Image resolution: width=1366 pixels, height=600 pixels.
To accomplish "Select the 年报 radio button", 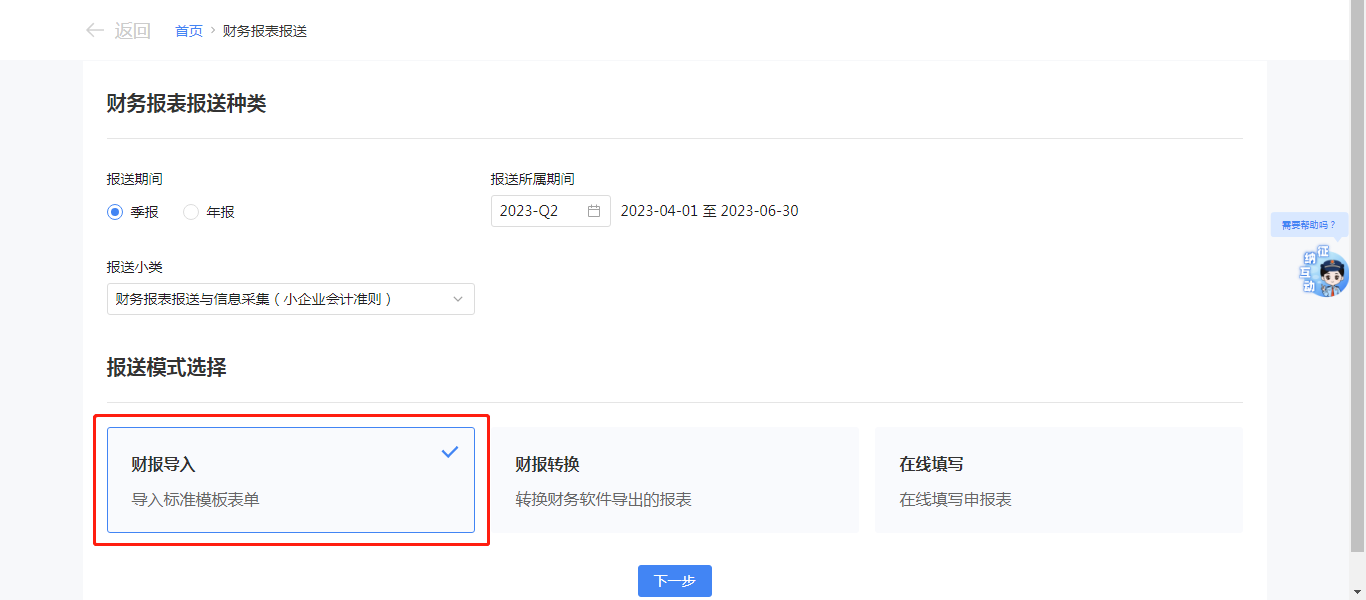I will click(x=191, y=212).
